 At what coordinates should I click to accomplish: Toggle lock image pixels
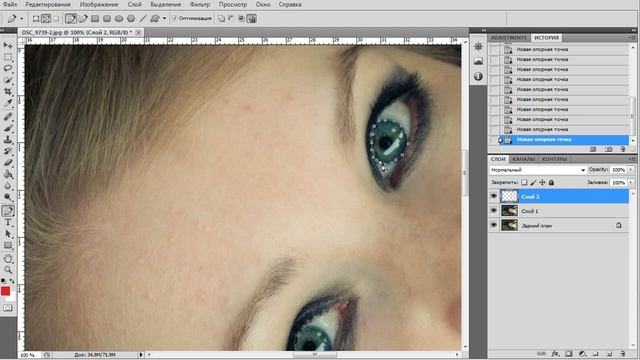coord(533,182)
